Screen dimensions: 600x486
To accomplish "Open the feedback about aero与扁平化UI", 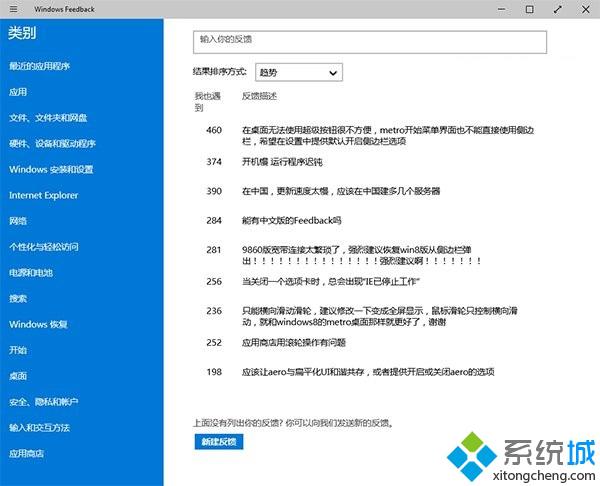I will (x=368, y=372).
